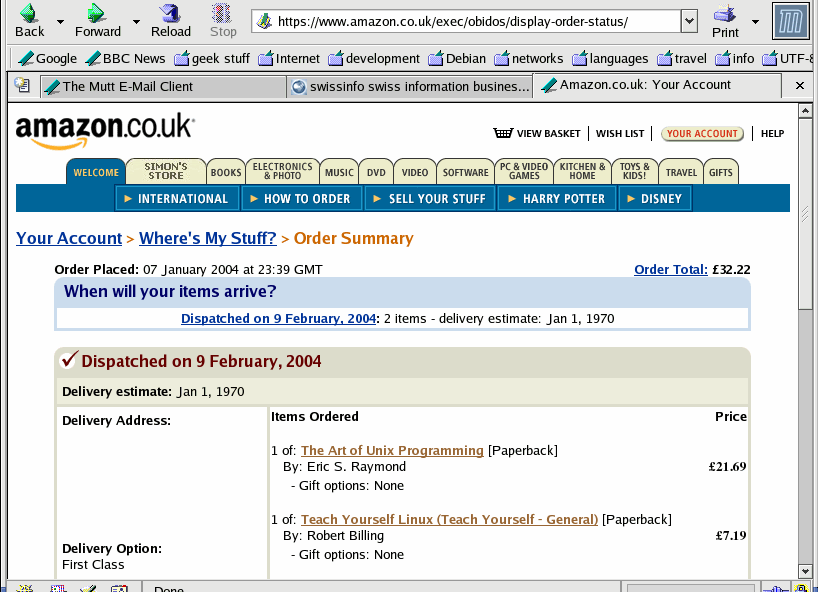This screenshot has width=818, height=592.
Task: Click the International sub-navigation button
Action: (177, 199)
